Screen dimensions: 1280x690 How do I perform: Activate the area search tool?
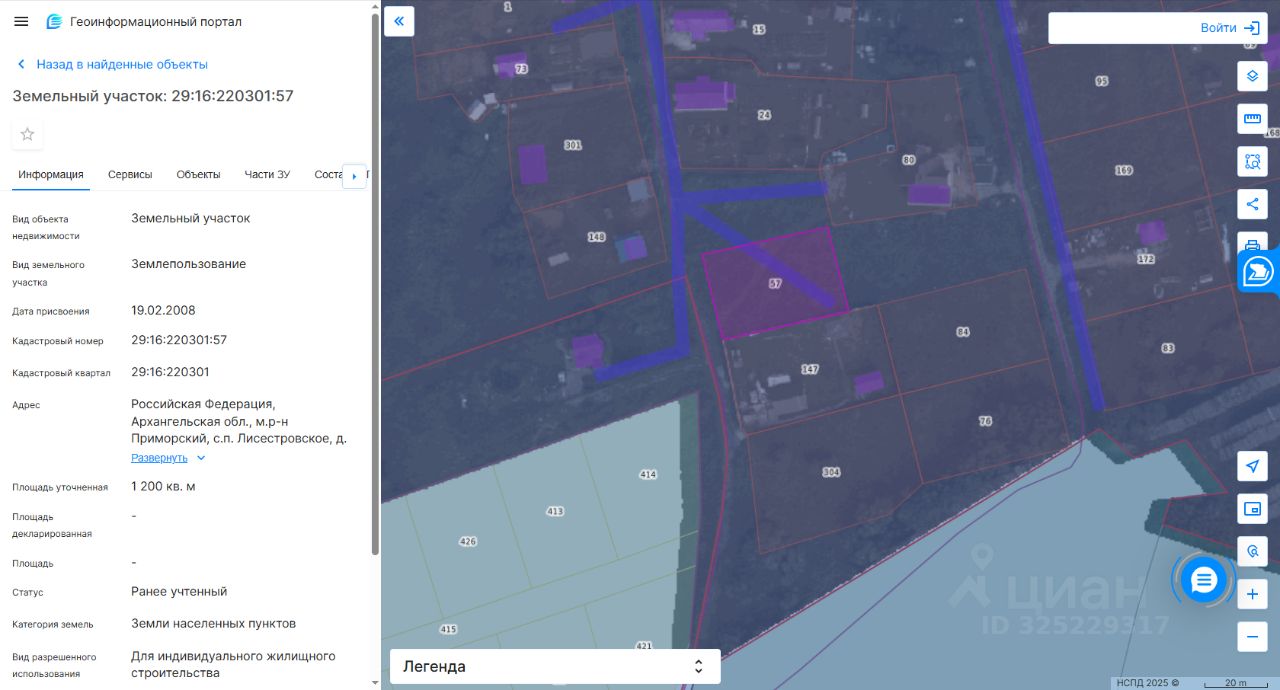pos(1252,161)
